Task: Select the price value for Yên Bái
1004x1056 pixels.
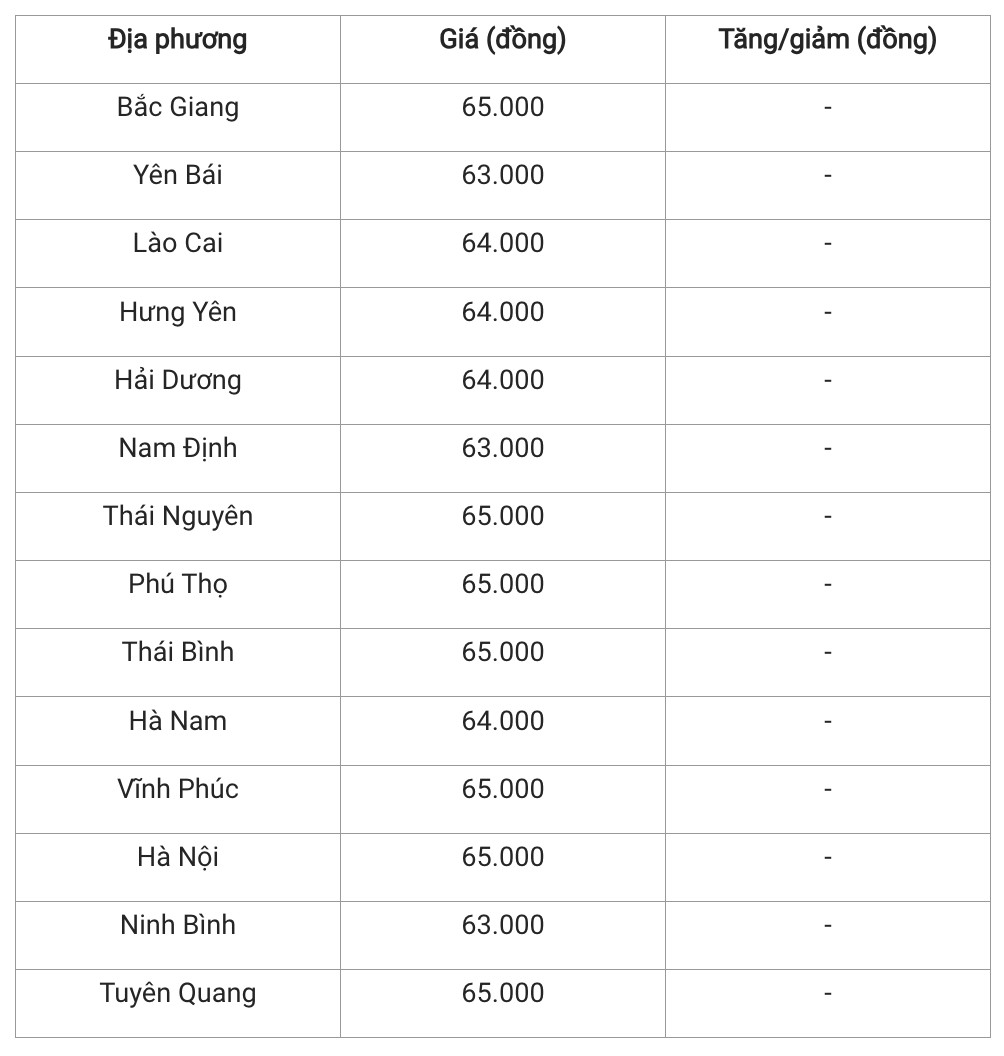Action: coord(502,175)
